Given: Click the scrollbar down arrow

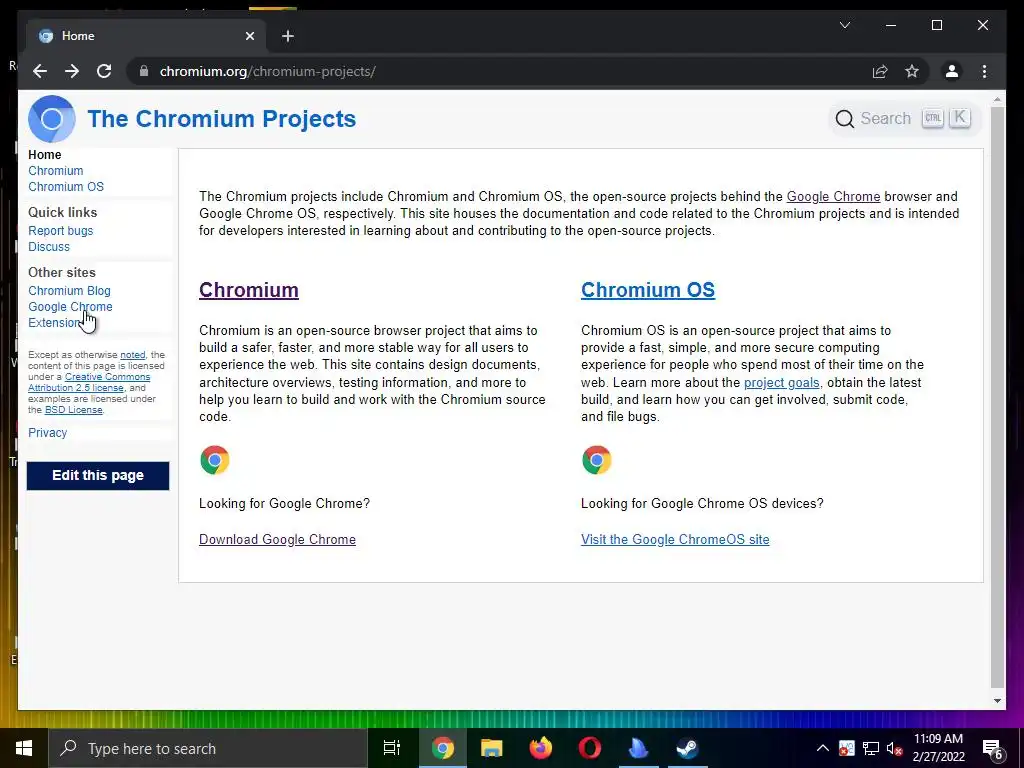Looking at the screenshot, I should [x=997, y=701].
